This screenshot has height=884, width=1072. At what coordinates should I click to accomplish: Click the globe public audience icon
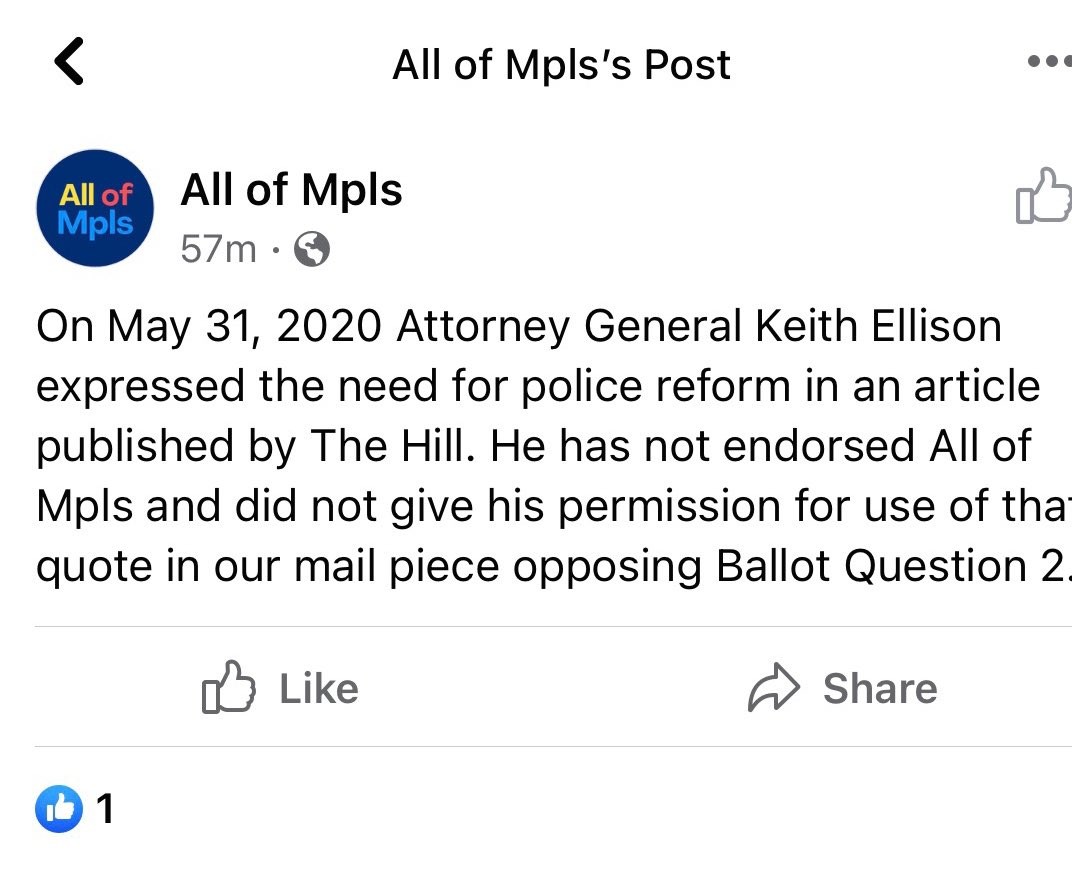[x=311, y=248]
